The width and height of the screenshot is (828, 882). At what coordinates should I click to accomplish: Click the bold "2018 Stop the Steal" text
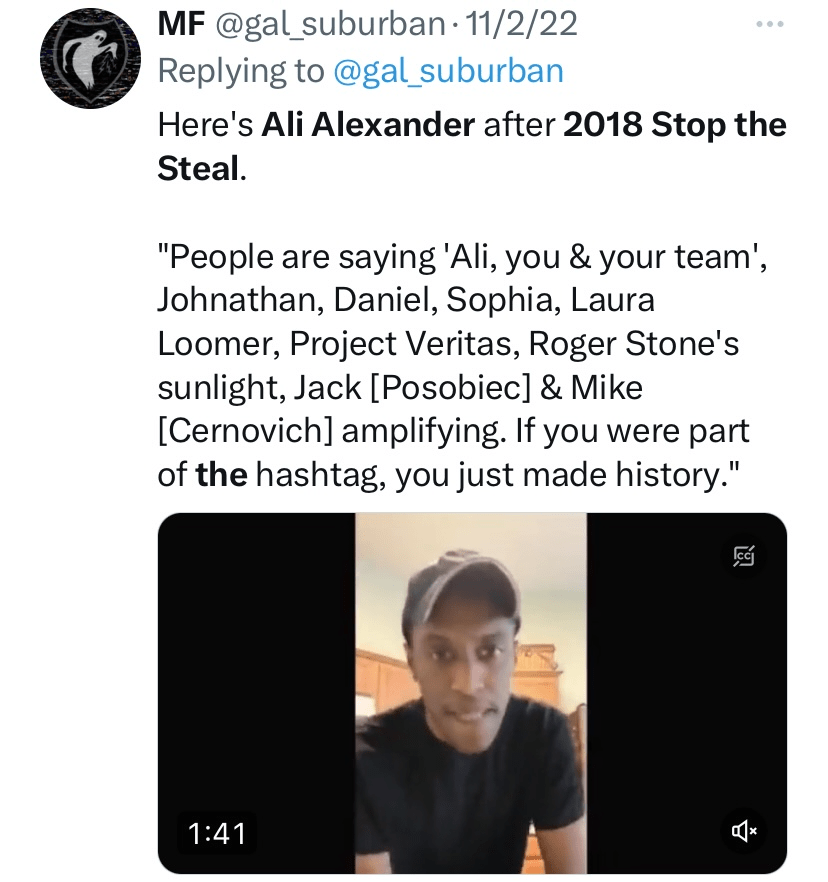674,126
